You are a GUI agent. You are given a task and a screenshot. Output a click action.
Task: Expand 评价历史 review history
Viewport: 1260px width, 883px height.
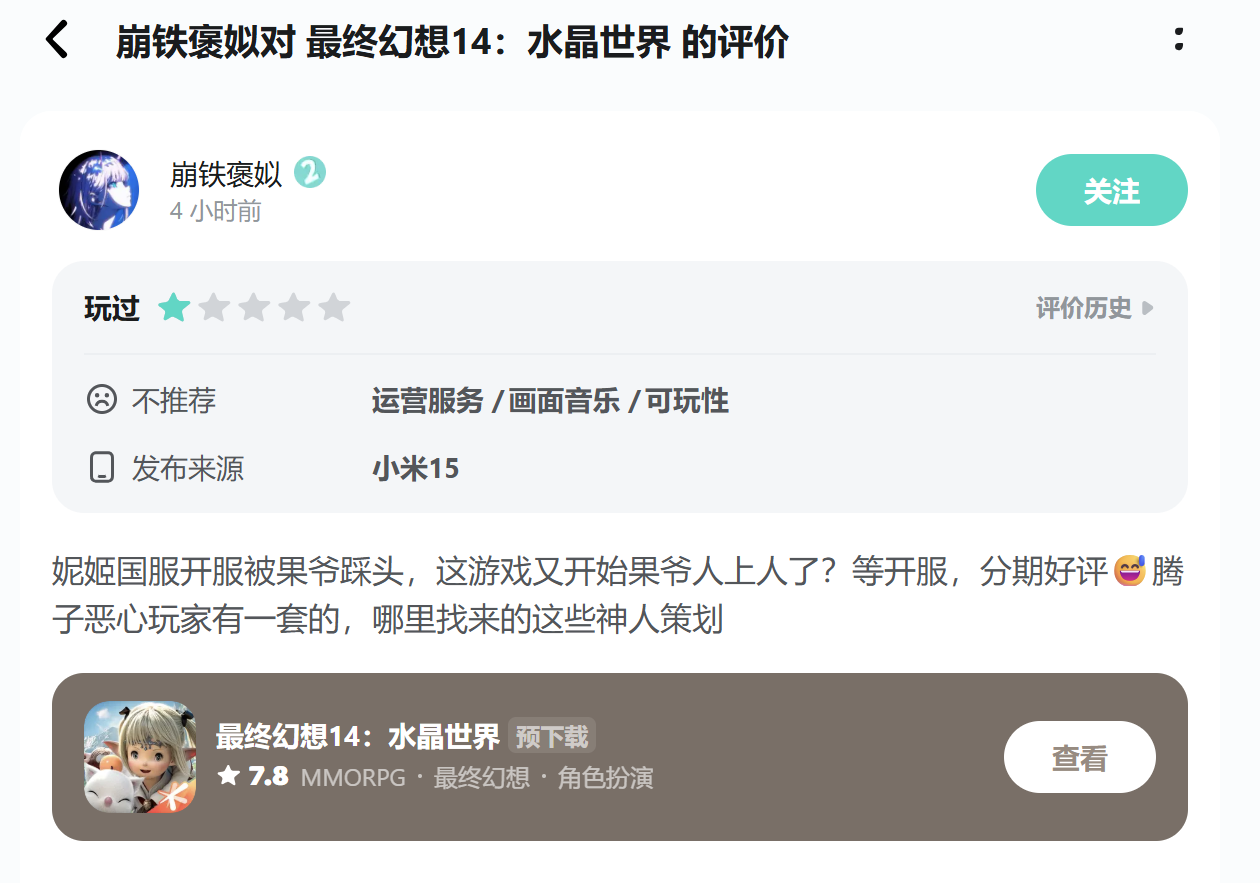(x=1095, y=308)
